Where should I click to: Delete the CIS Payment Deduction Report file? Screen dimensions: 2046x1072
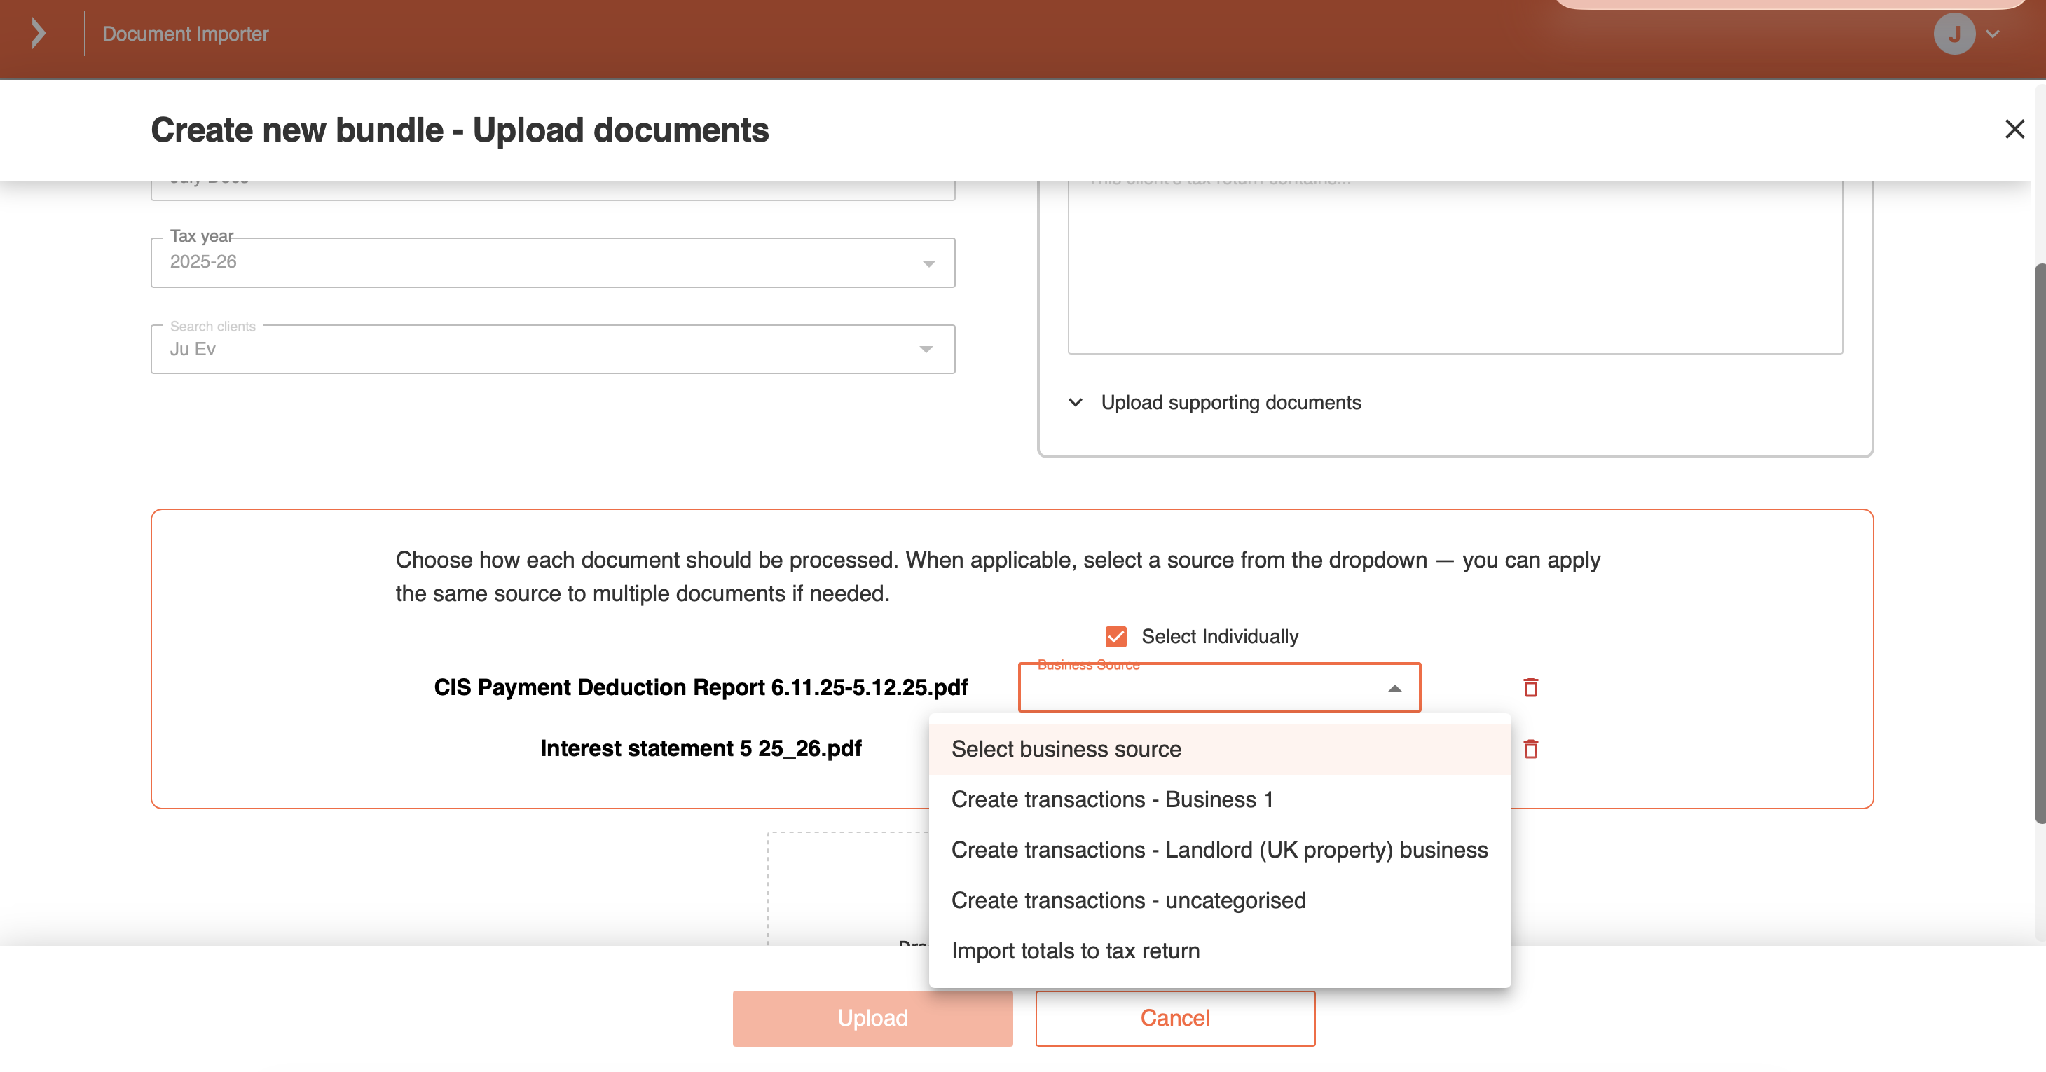click(x=1530, y=687)
